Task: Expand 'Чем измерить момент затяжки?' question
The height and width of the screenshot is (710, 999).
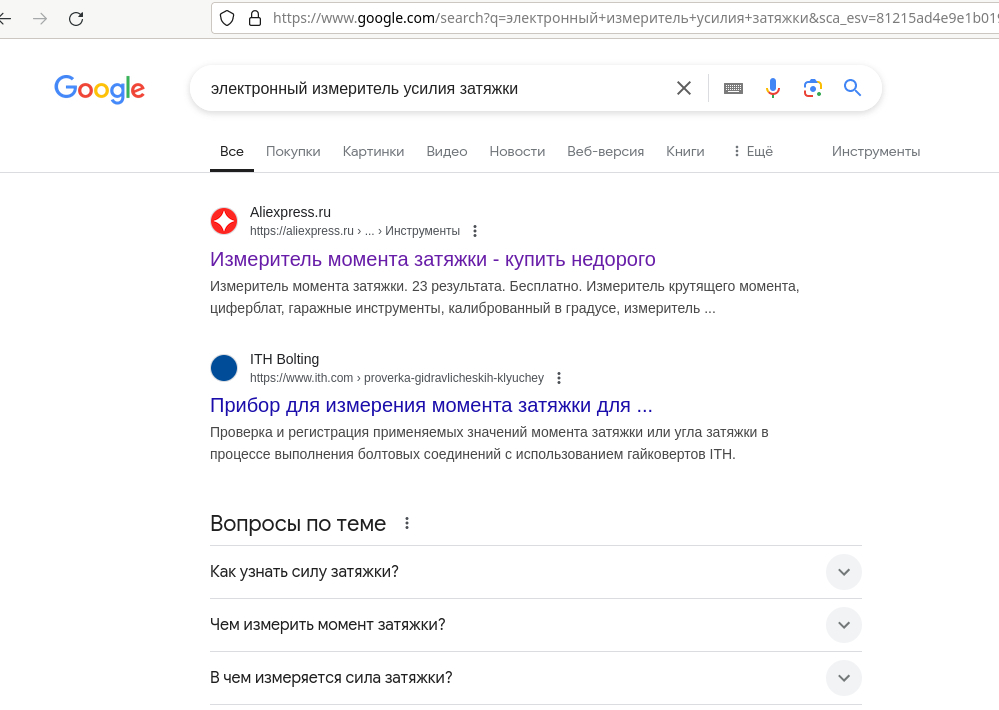Action: (x=843, y=625)
